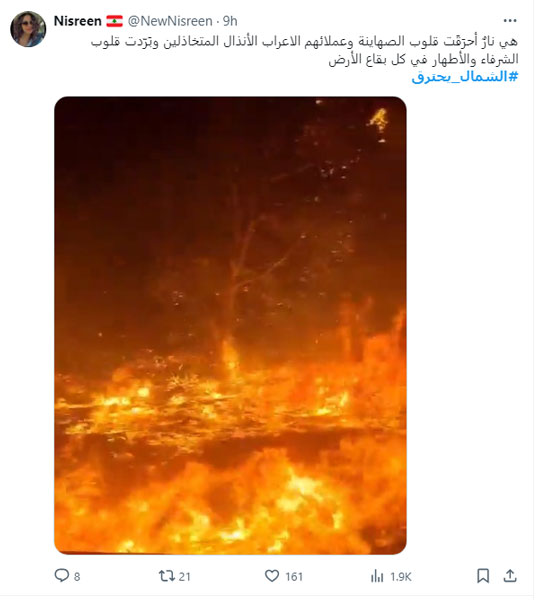Screen dimensions: 539x600
Task: Click Nisreen's profile picture
Action: click(28, 29)
